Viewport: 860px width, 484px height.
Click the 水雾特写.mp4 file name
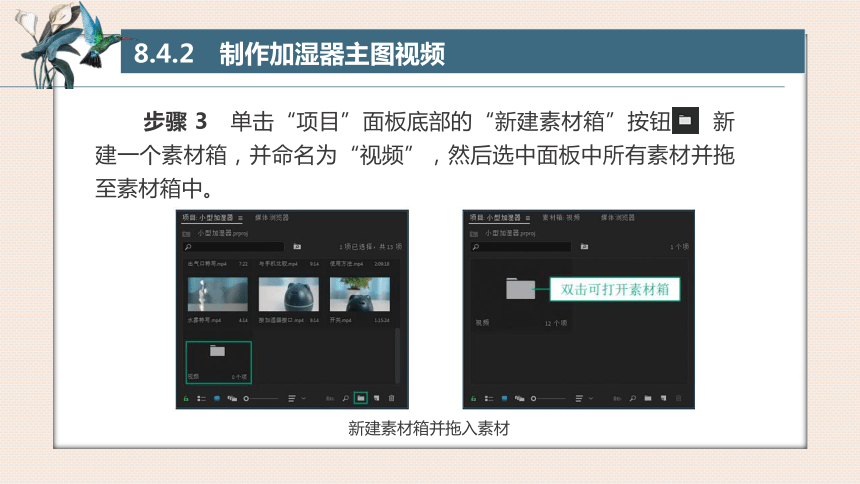(x=204, y=320)
